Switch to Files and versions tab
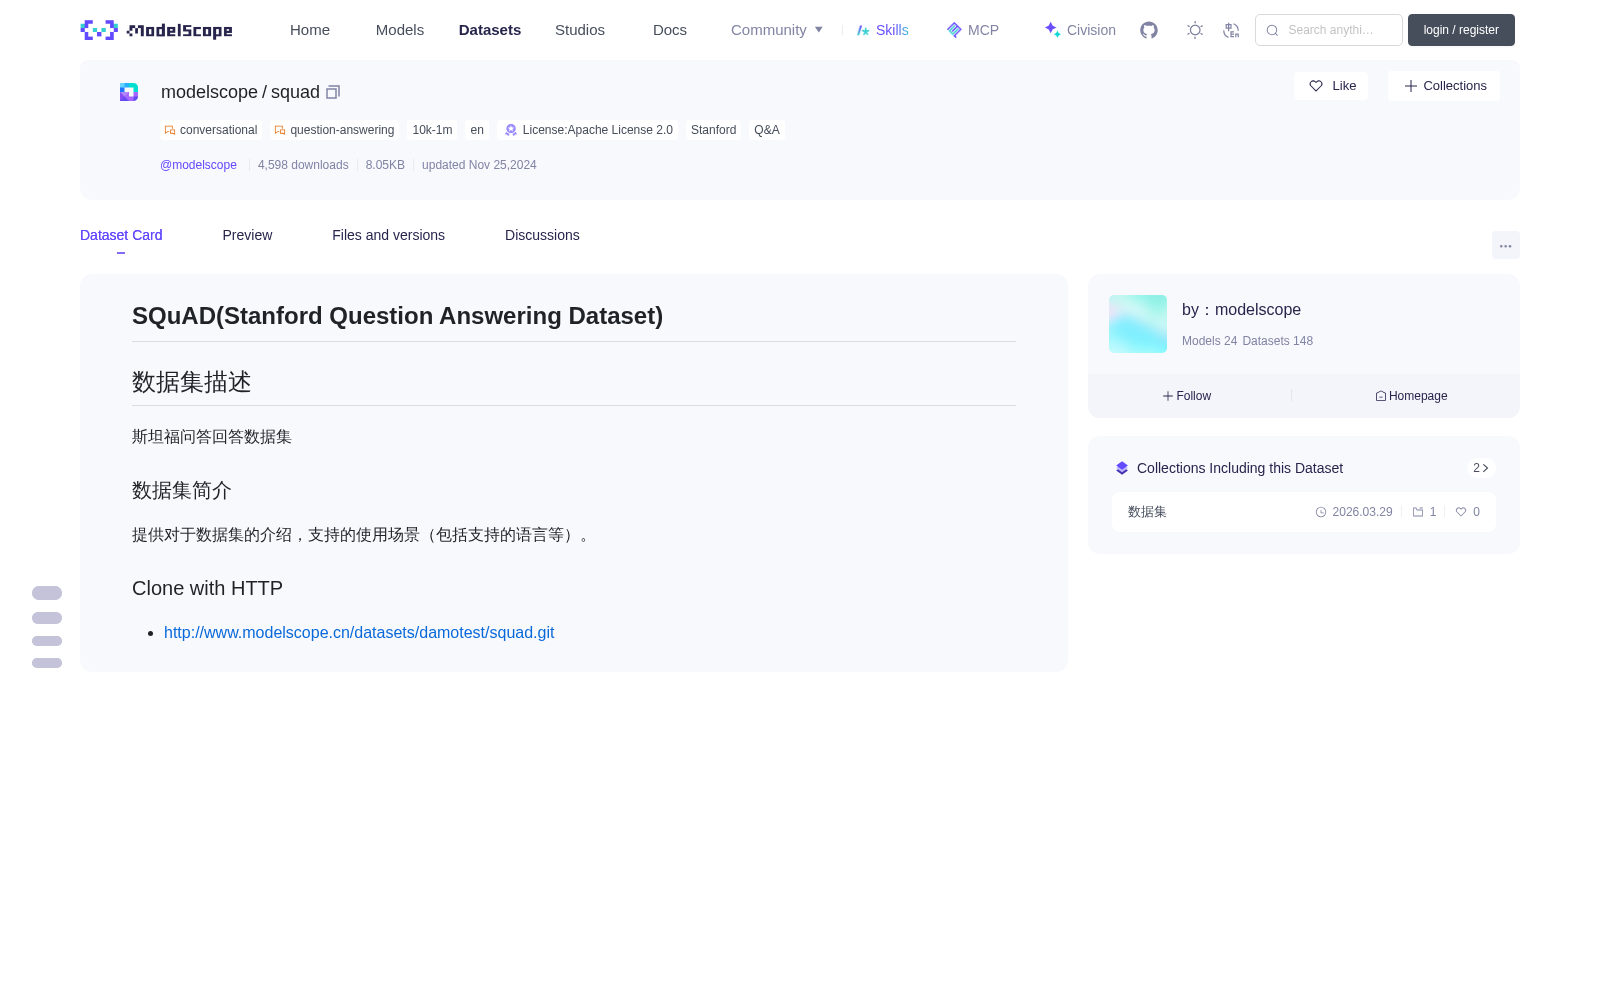Viewport: 1600px width, 1000px height. (388, 235)
